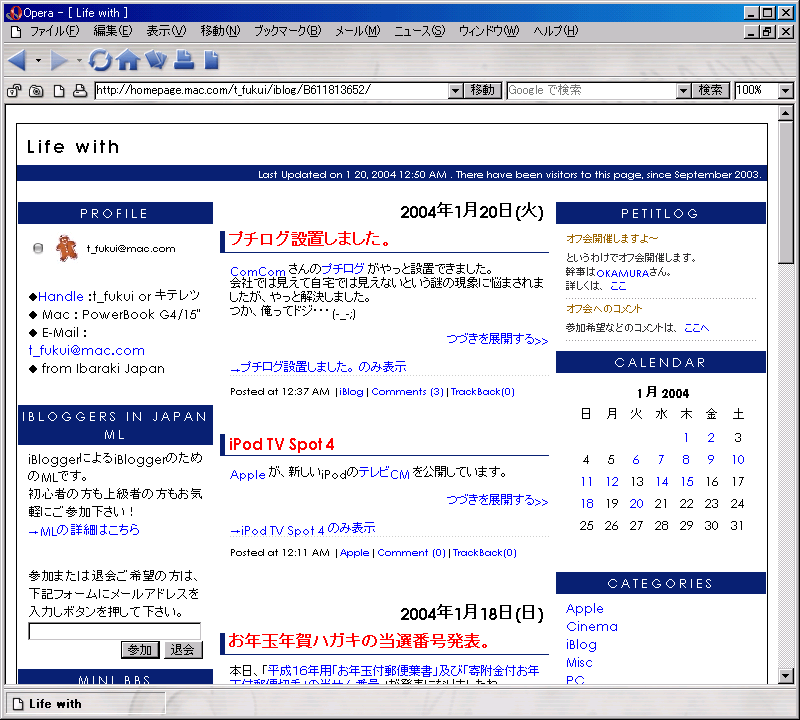Image resolution: width=800 pixels, height=720 pixels.
Task: Click the vertical scrollbar thumb
Action: 786,192
